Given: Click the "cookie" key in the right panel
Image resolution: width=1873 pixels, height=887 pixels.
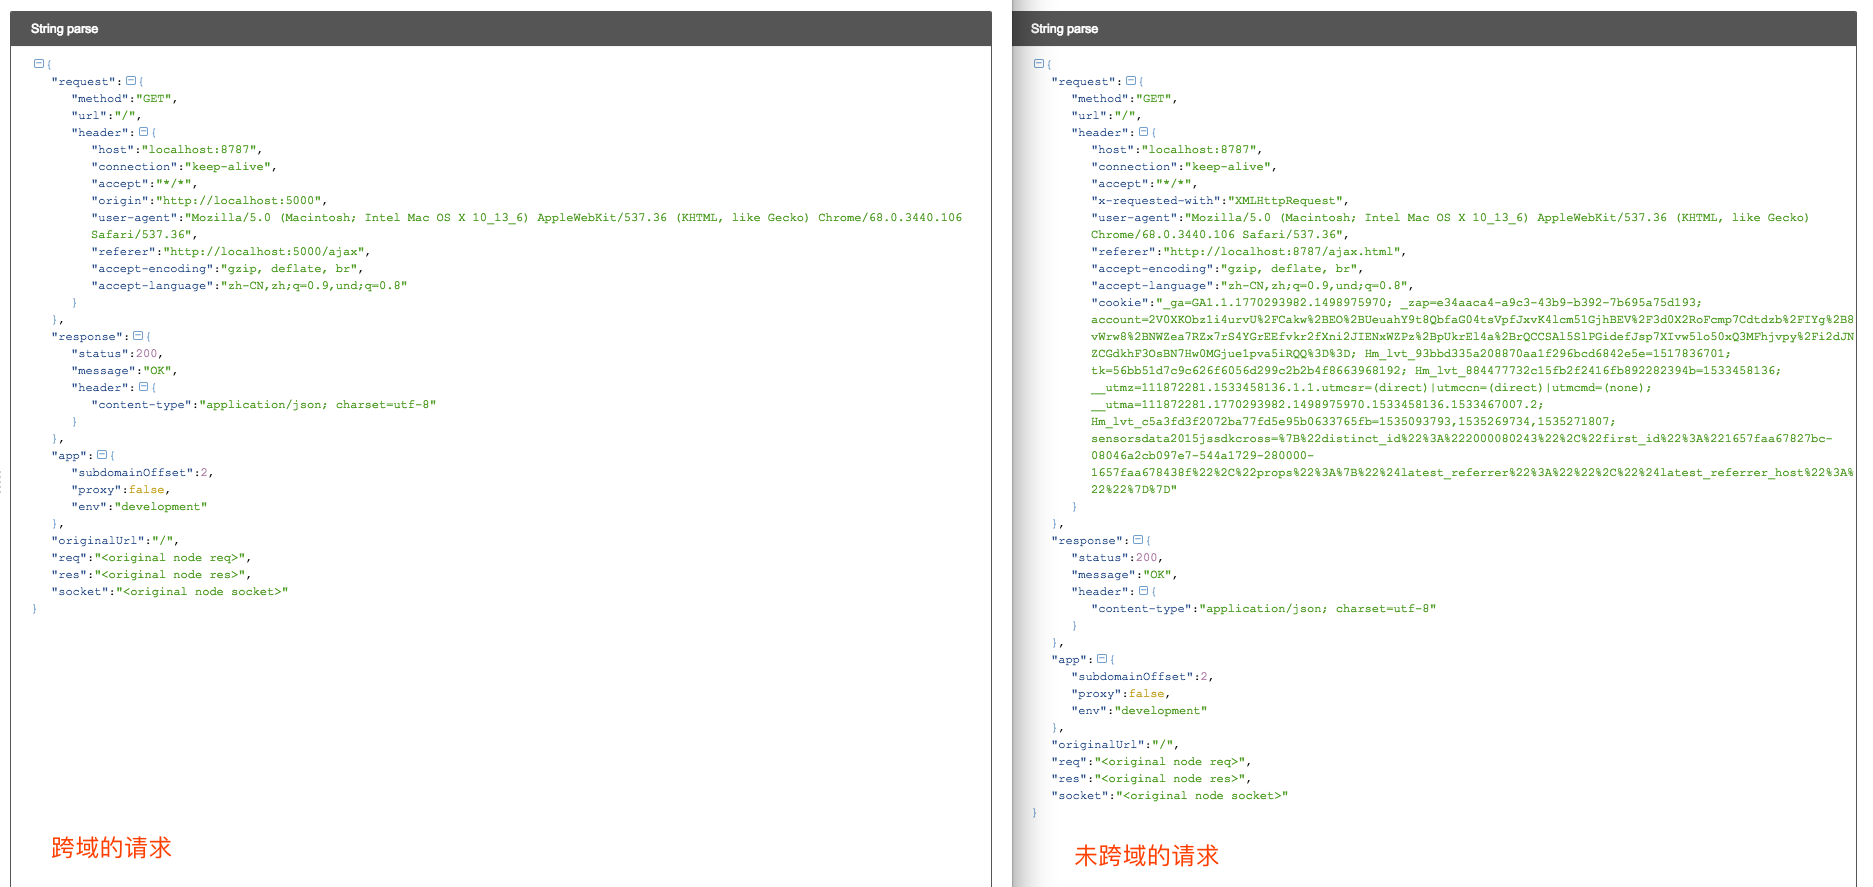Looking at the screenshot, I should [1120, 302].
